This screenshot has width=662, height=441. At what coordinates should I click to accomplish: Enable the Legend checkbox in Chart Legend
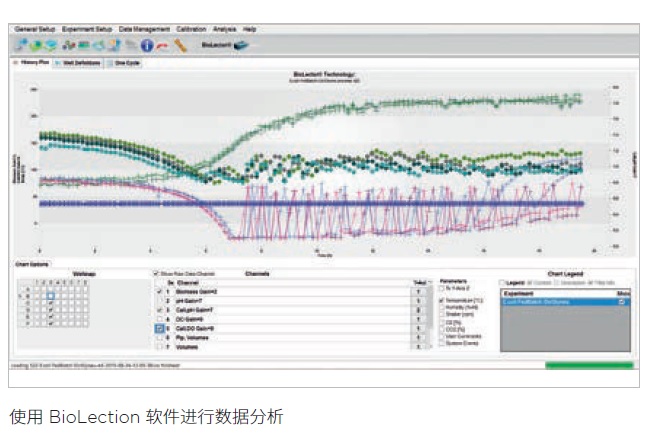502,283
